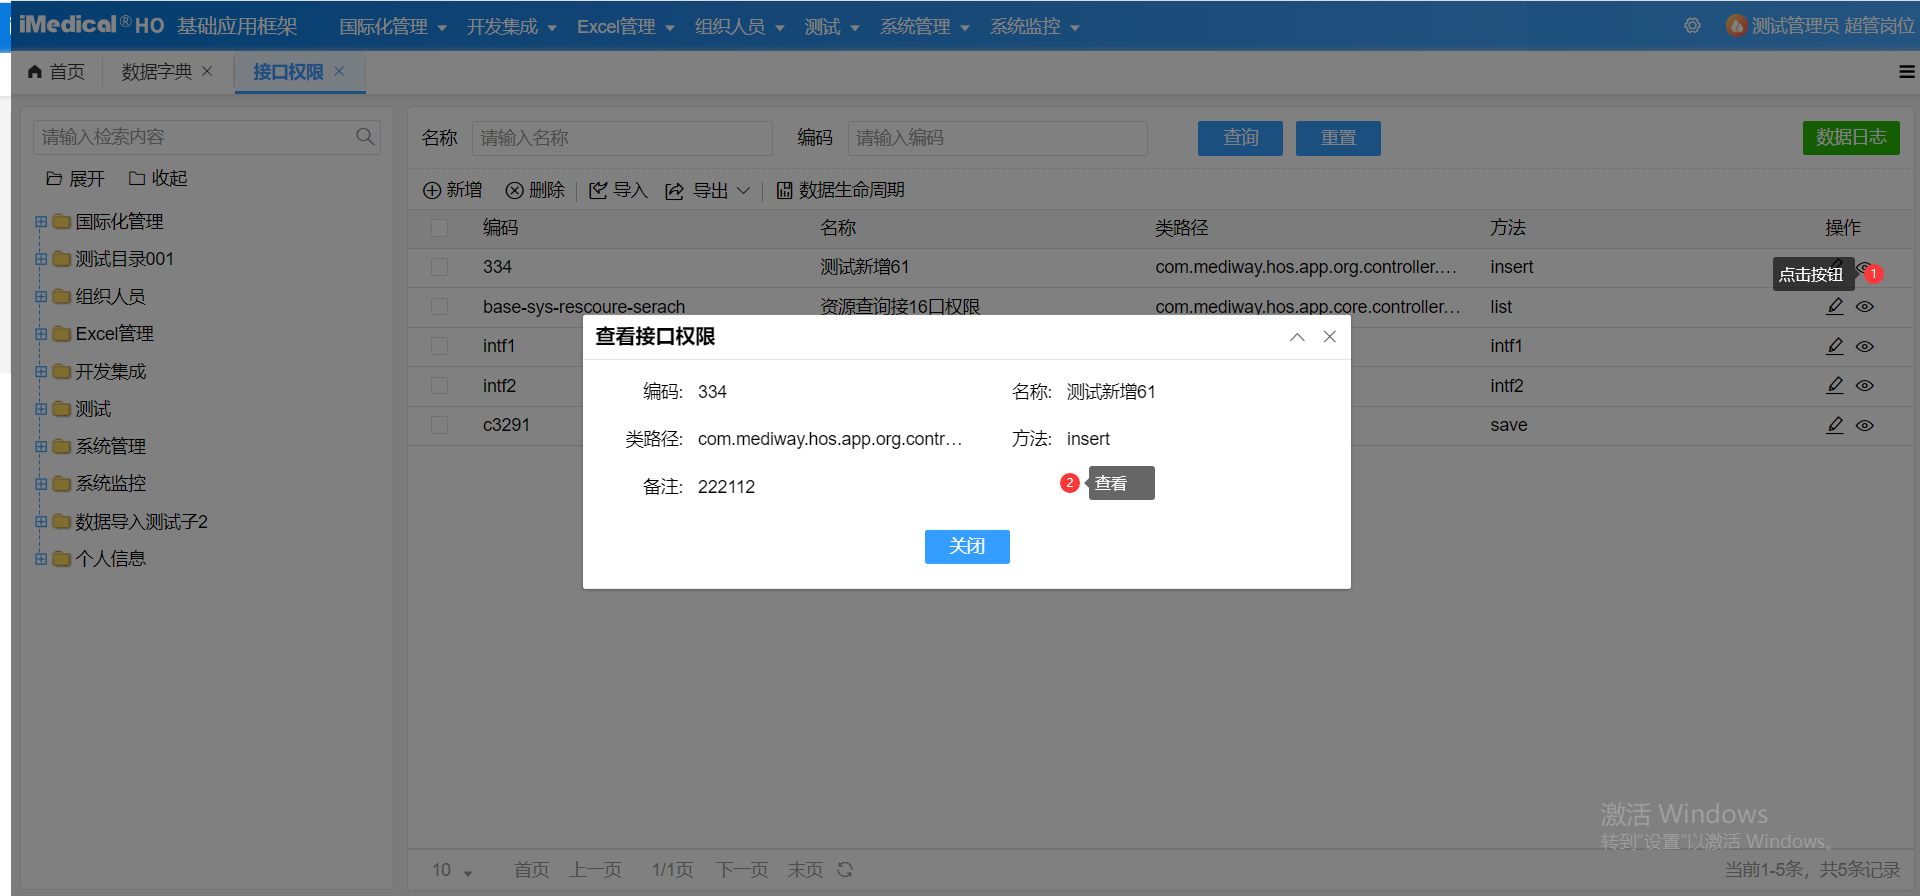The width and height of the screenshot is (1920, 896).
Task: Expand the 组织人员 tree folder
Action: click(x=41, y=297)
